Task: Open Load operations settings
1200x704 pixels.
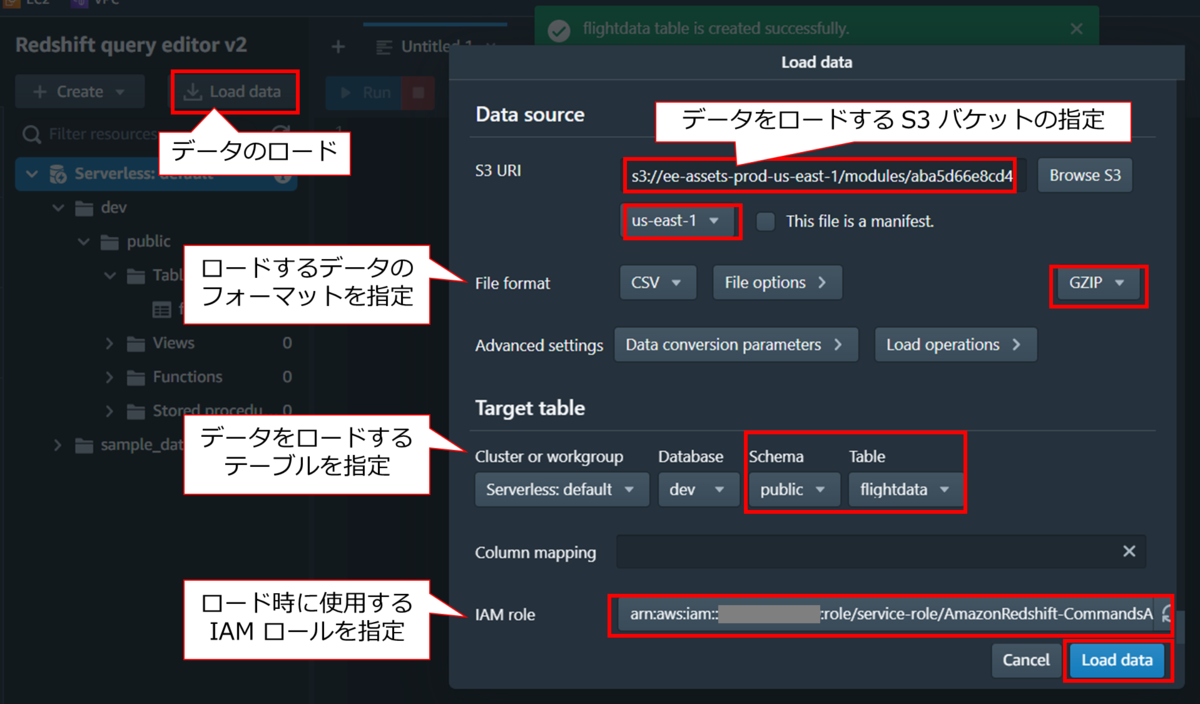Action: 955,345
